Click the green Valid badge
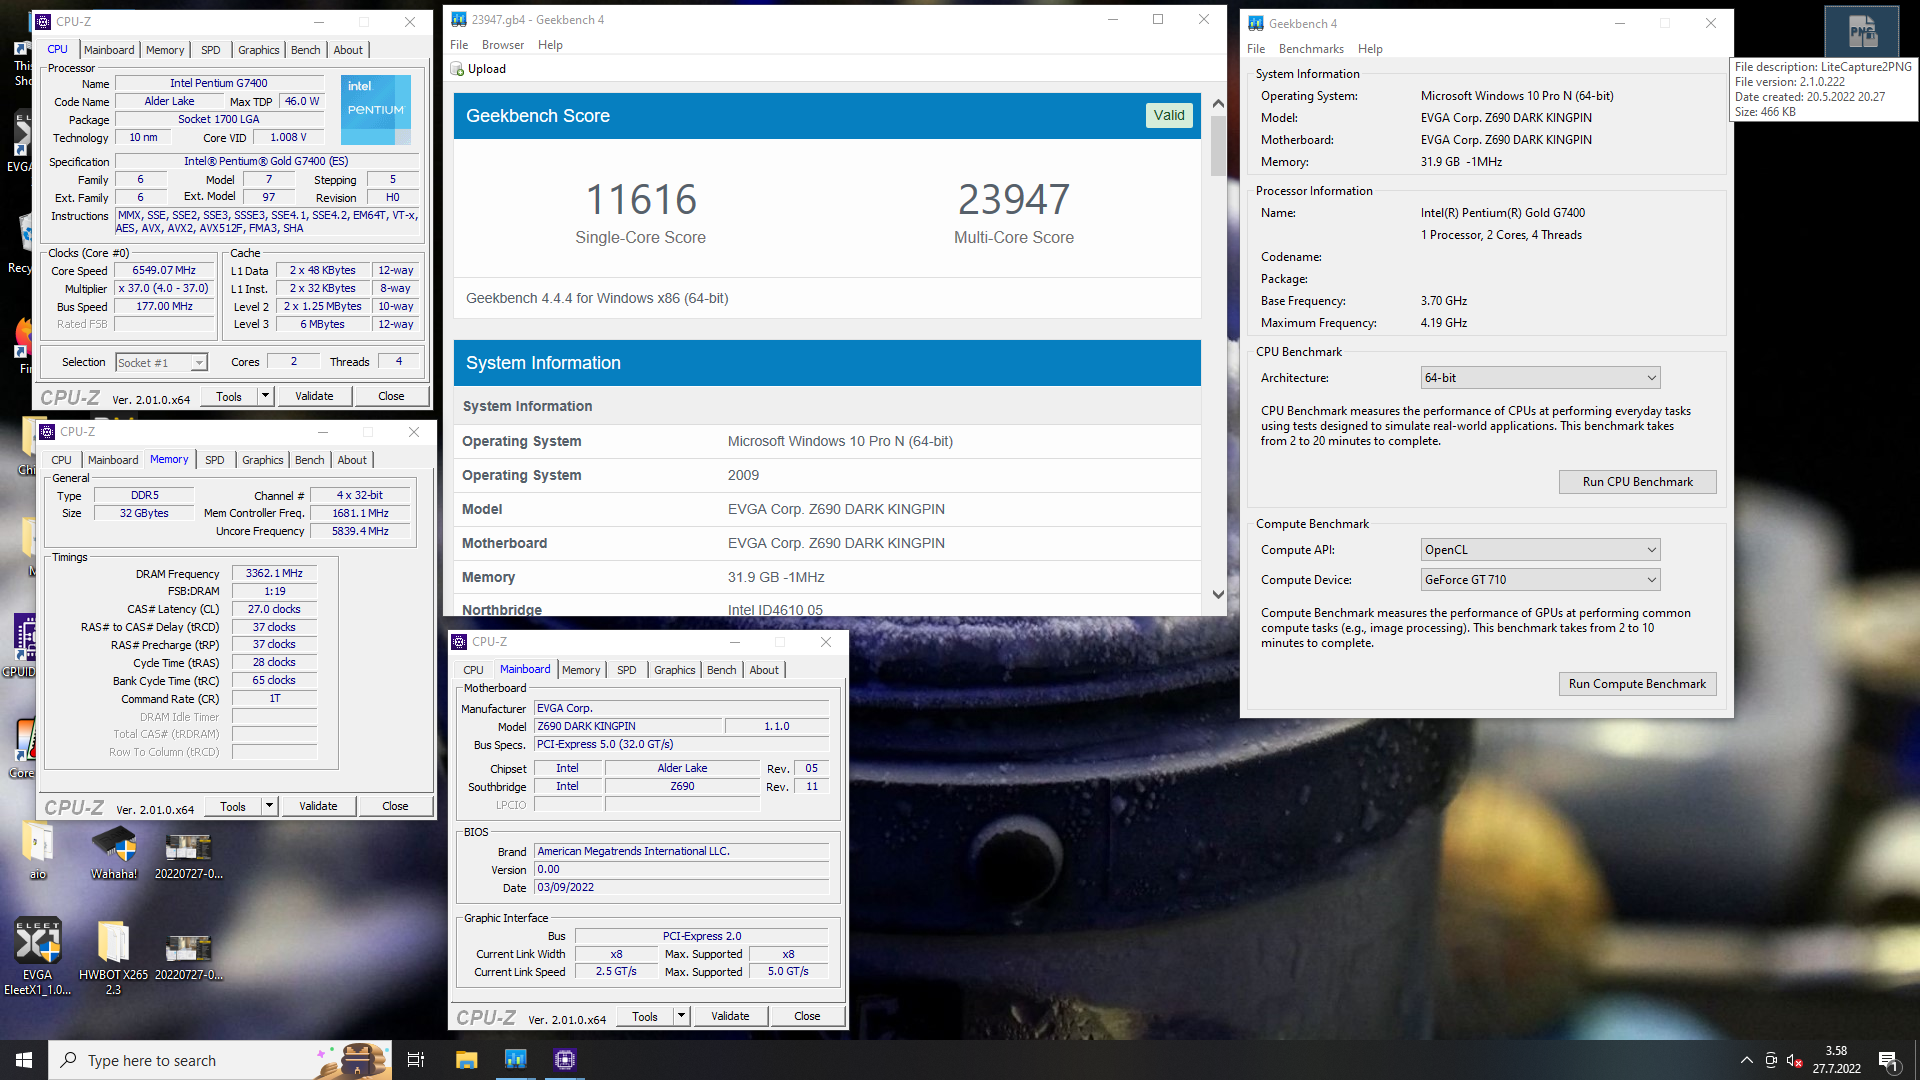The image size is (1920, 1080). click(1168, 115)
